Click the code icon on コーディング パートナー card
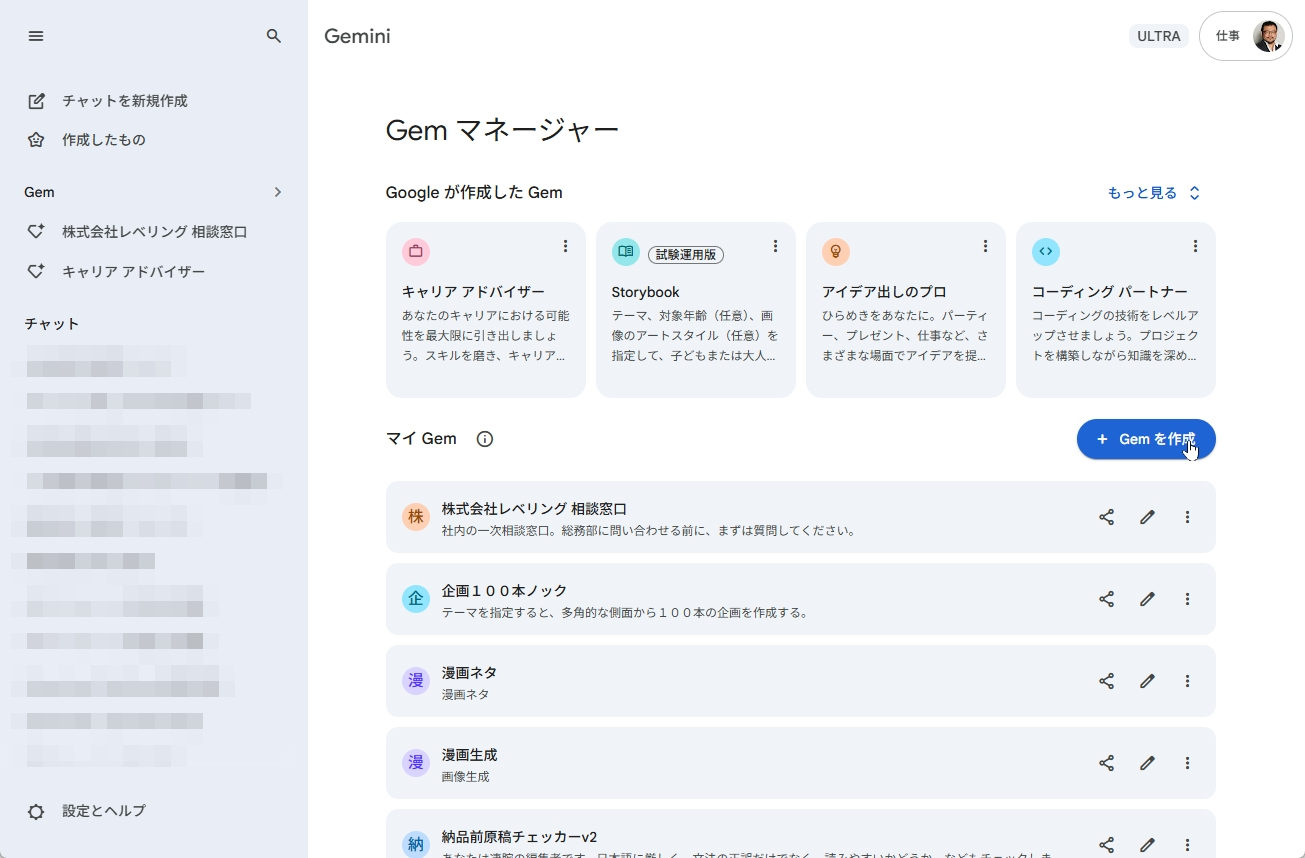 [1046, 251]
